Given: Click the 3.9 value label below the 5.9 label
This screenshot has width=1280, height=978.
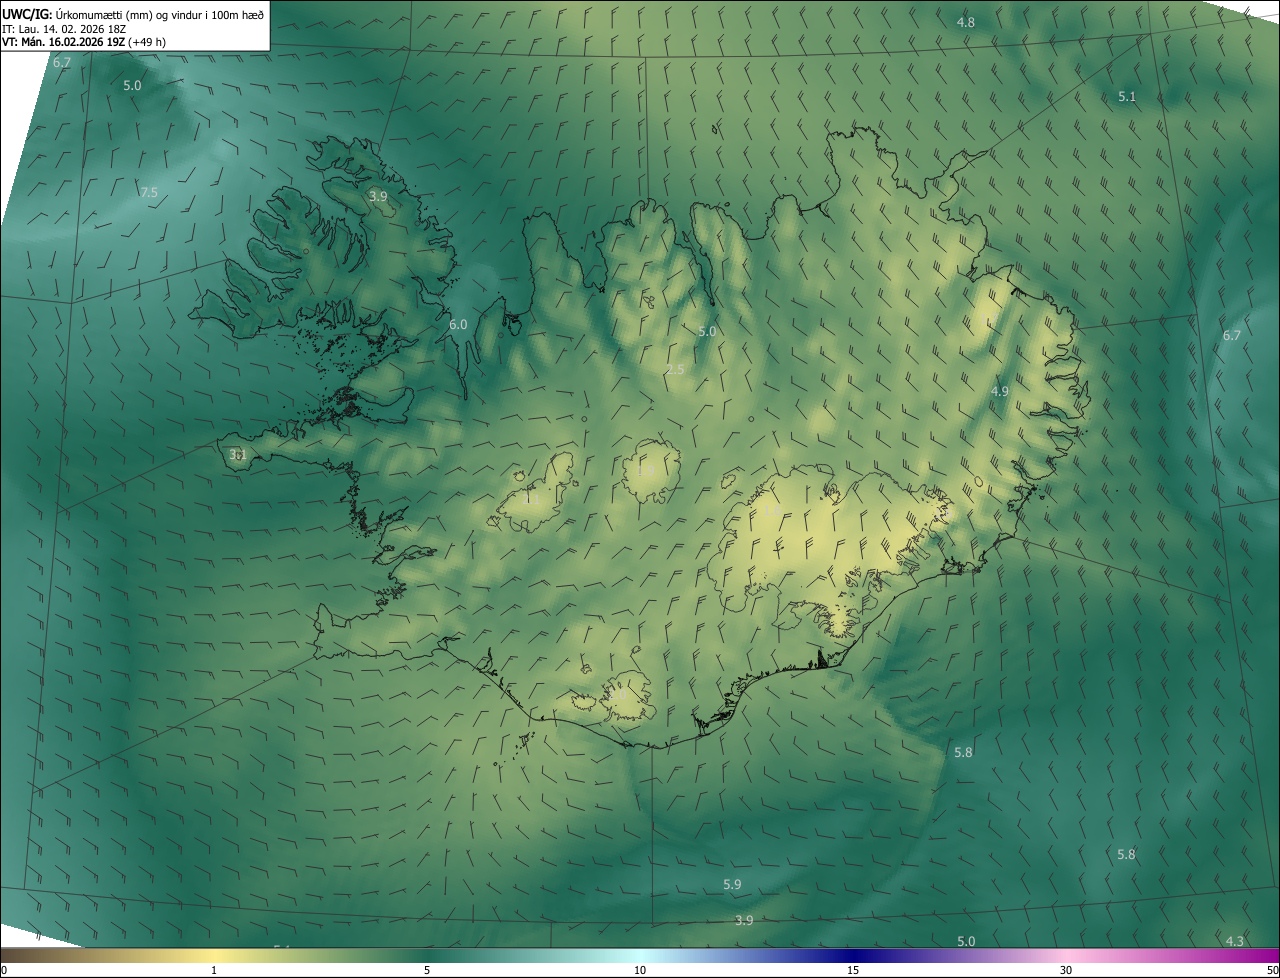Looking at the screenshot, I should click(x=743, y=921).
